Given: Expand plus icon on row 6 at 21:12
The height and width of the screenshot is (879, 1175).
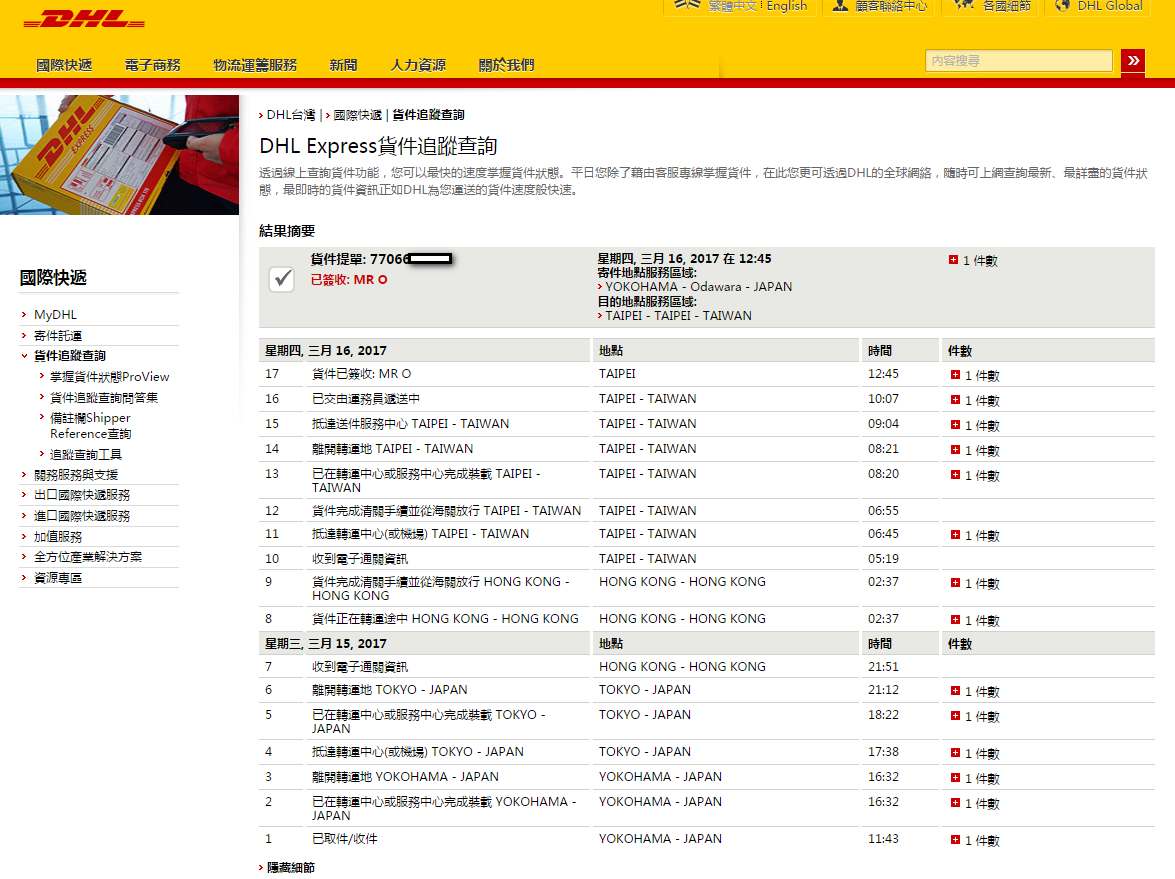Looking at the screenshot, I should 955,691.
